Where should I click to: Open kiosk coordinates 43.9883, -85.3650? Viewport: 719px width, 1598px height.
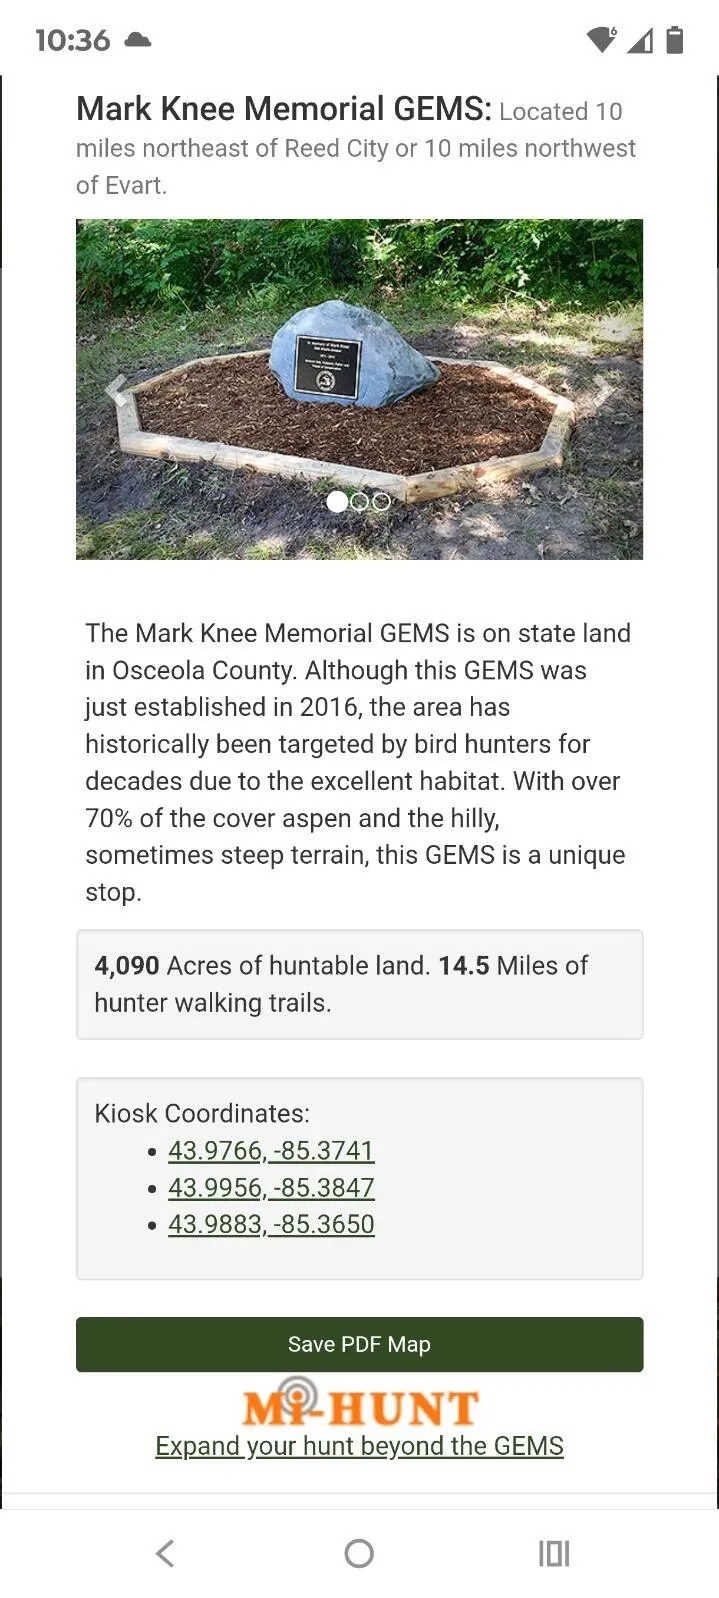point(271,1224)
